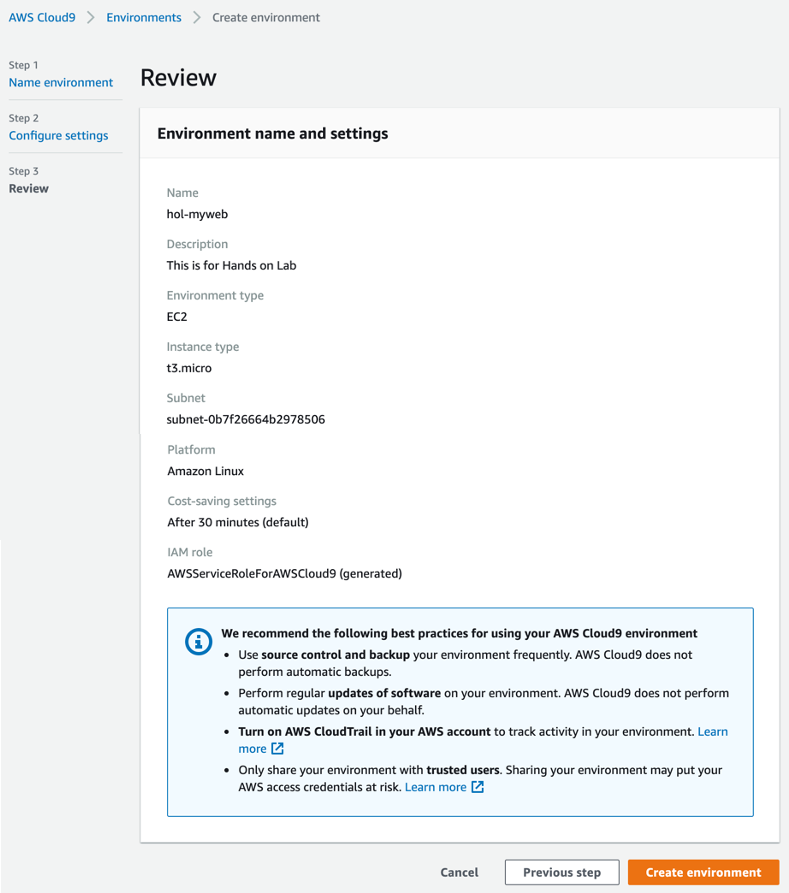Select AWSServiceRoleForAWSCloud9 (generated) value
This screenshot has height=893, width=789.
[x=284, y=574]
